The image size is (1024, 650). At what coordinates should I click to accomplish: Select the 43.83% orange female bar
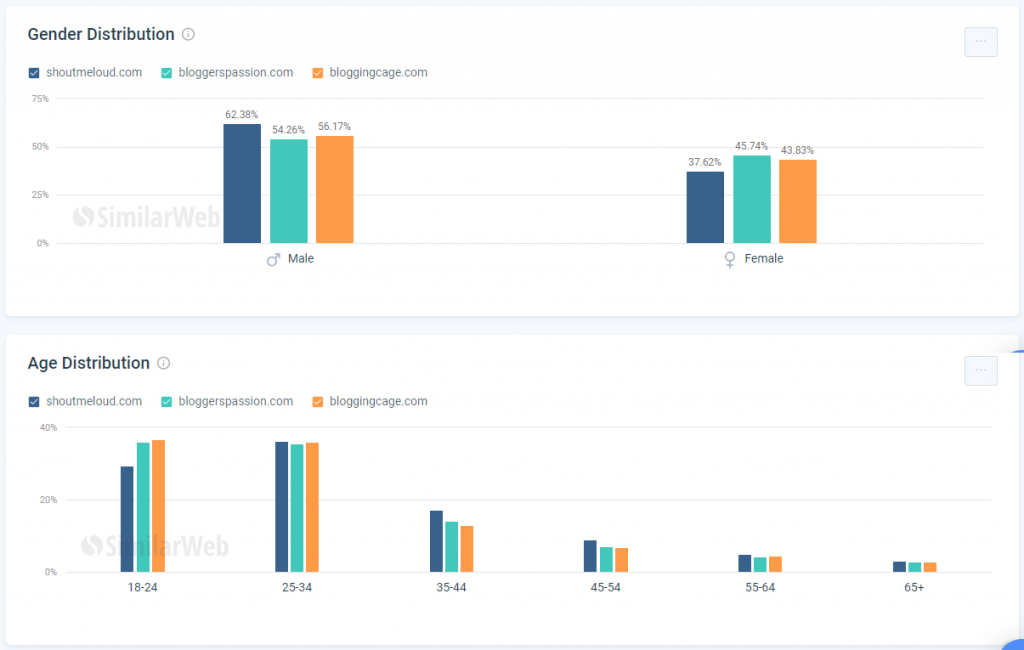coord(797,201)
